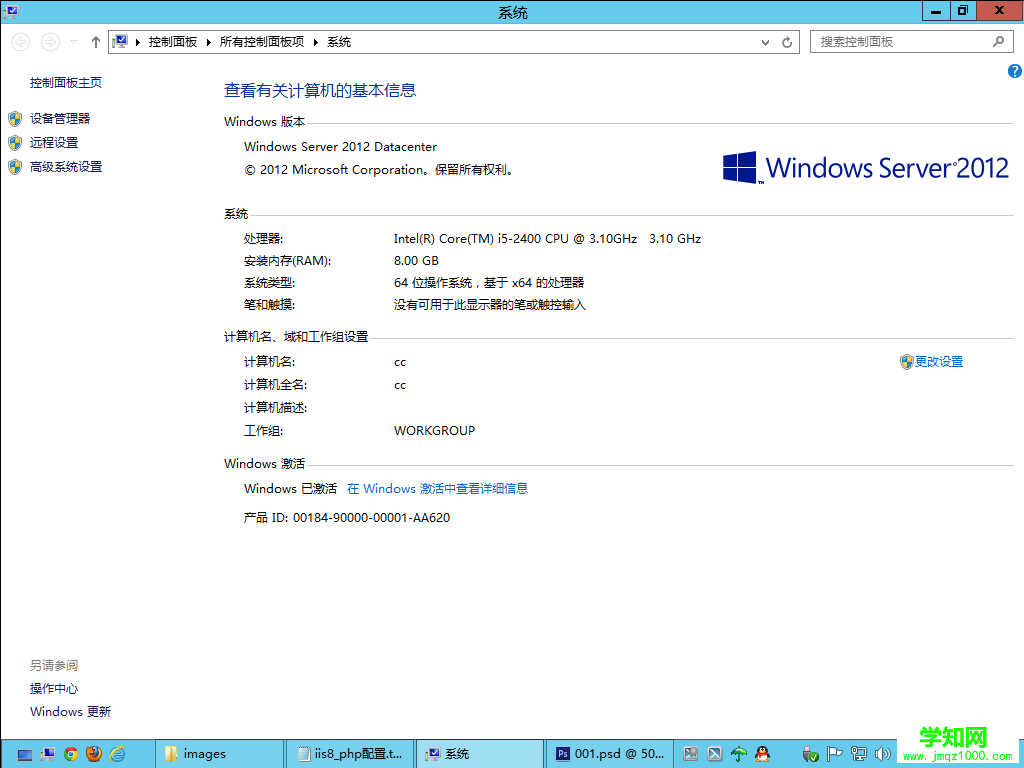Viewport: 1024px width, 768px height.
Task: Click the 系统 taskbar button
Action: click(480, 754)
